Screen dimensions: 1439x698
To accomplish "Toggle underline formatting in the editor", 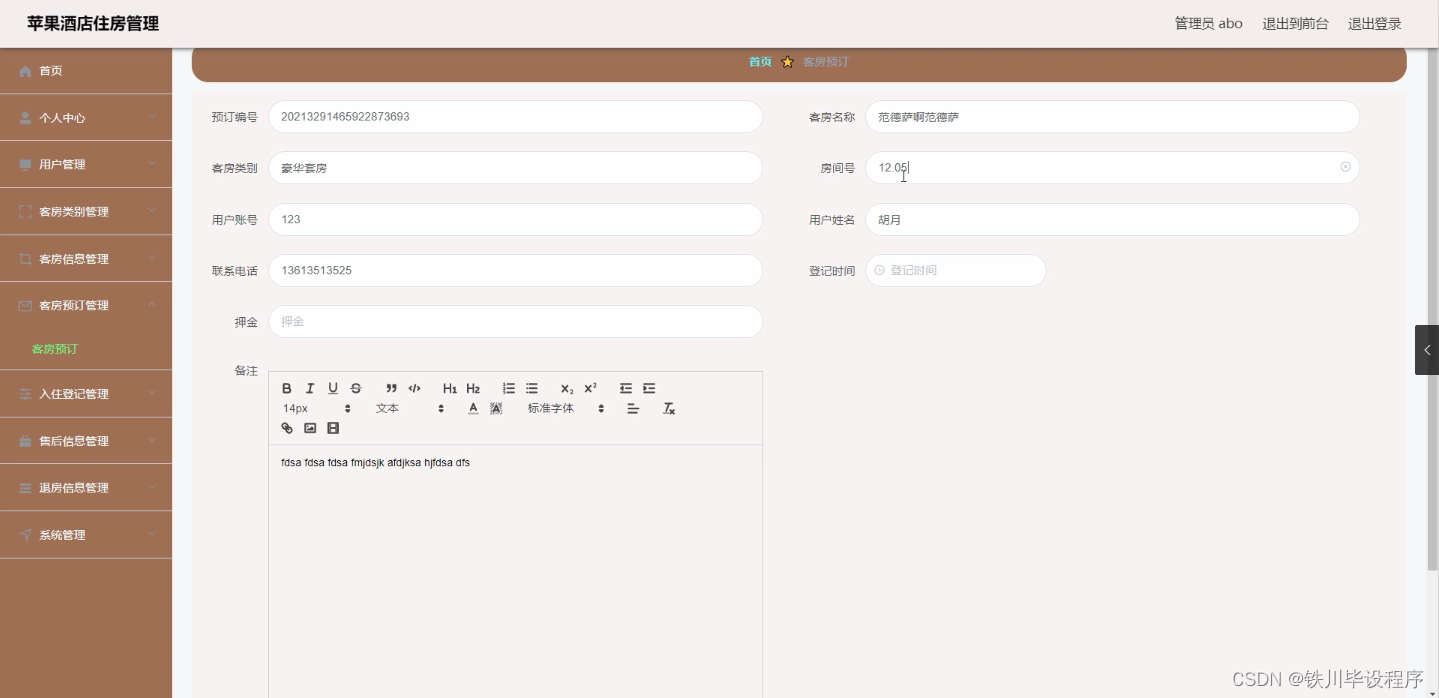I will click(x=333, y=388).
